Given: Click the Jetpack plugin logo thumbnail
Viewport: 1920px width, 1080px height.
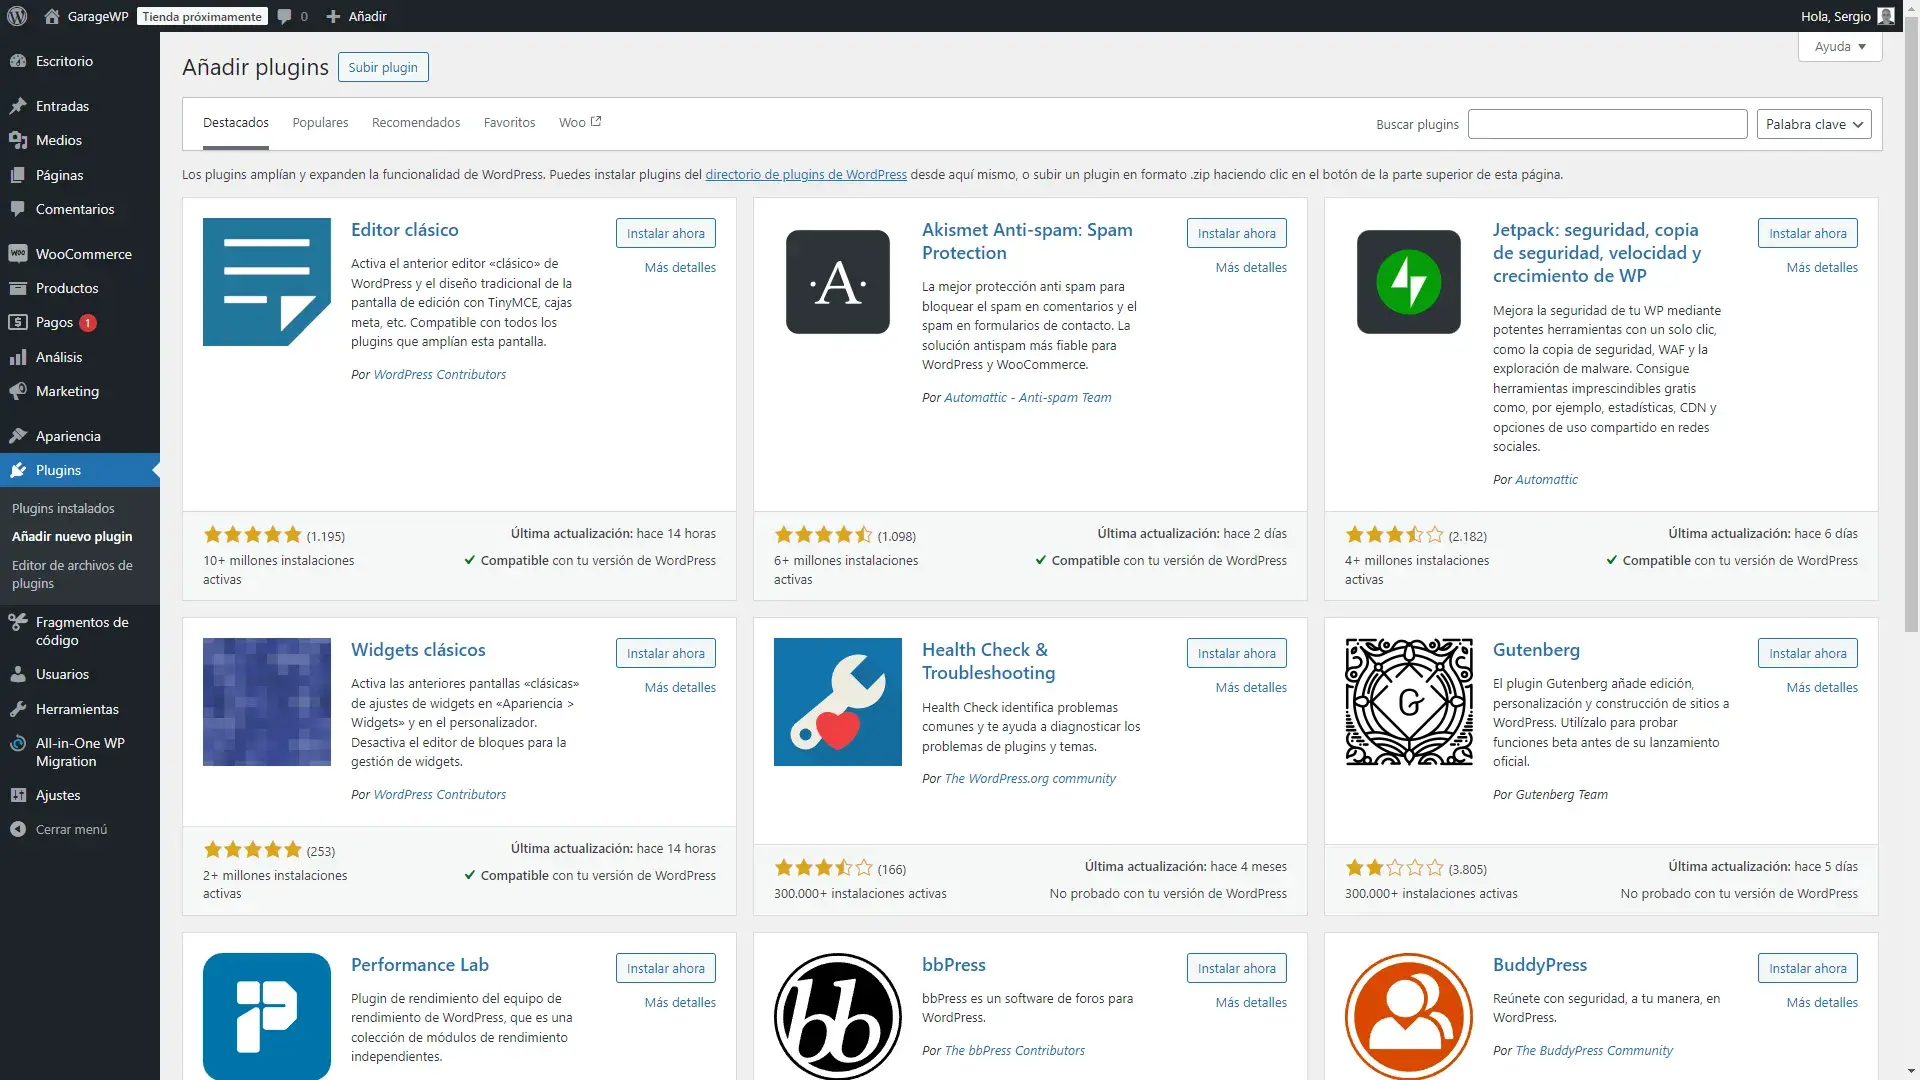Looking at the screenshot, I should [1409, 282].
